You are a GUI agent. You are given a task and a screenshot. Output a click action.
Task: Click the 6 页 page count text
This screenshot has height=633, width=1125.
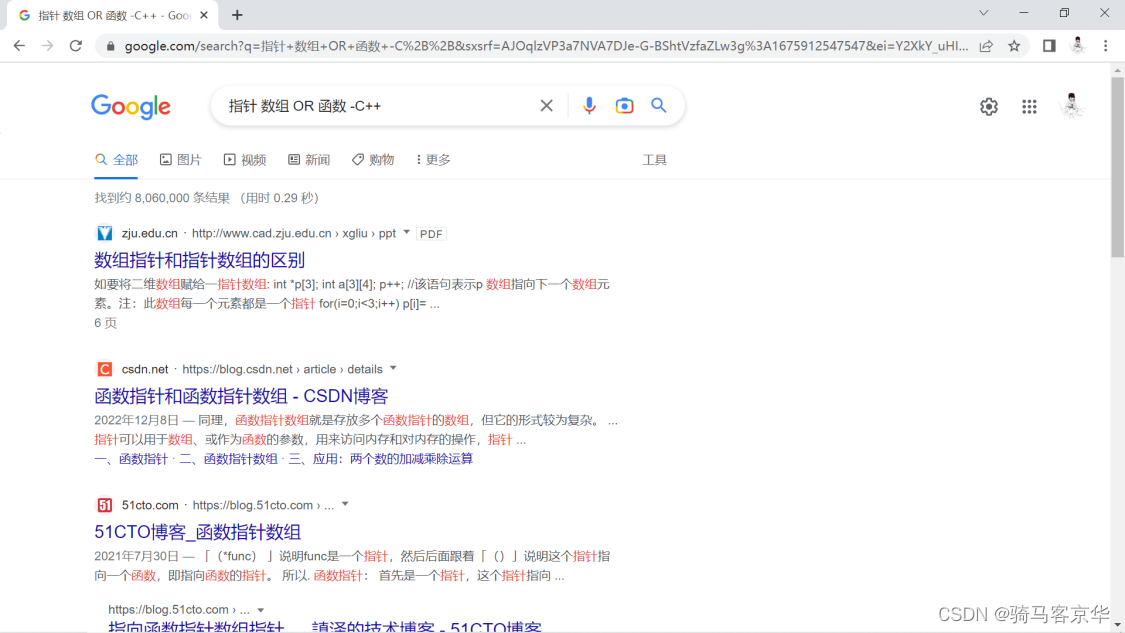[x=105, y=323]
